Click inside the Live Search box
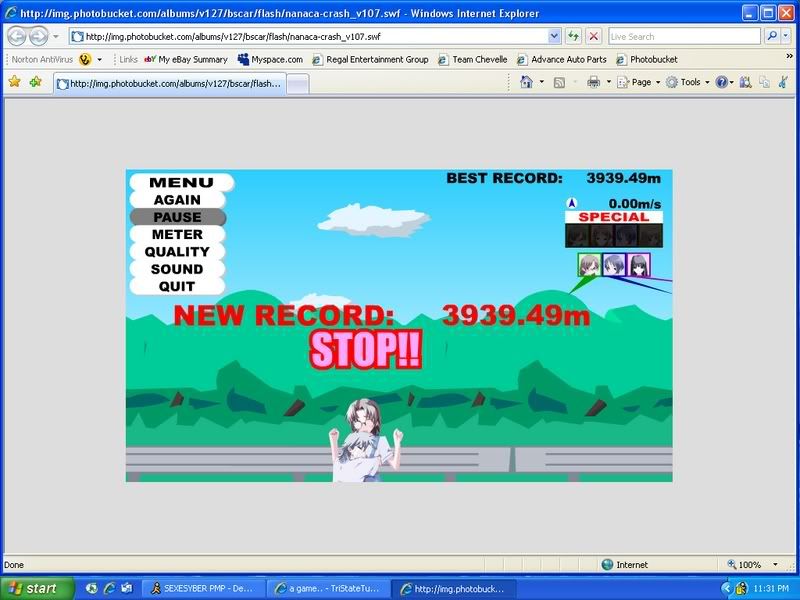800x600 pixels. 683,36
